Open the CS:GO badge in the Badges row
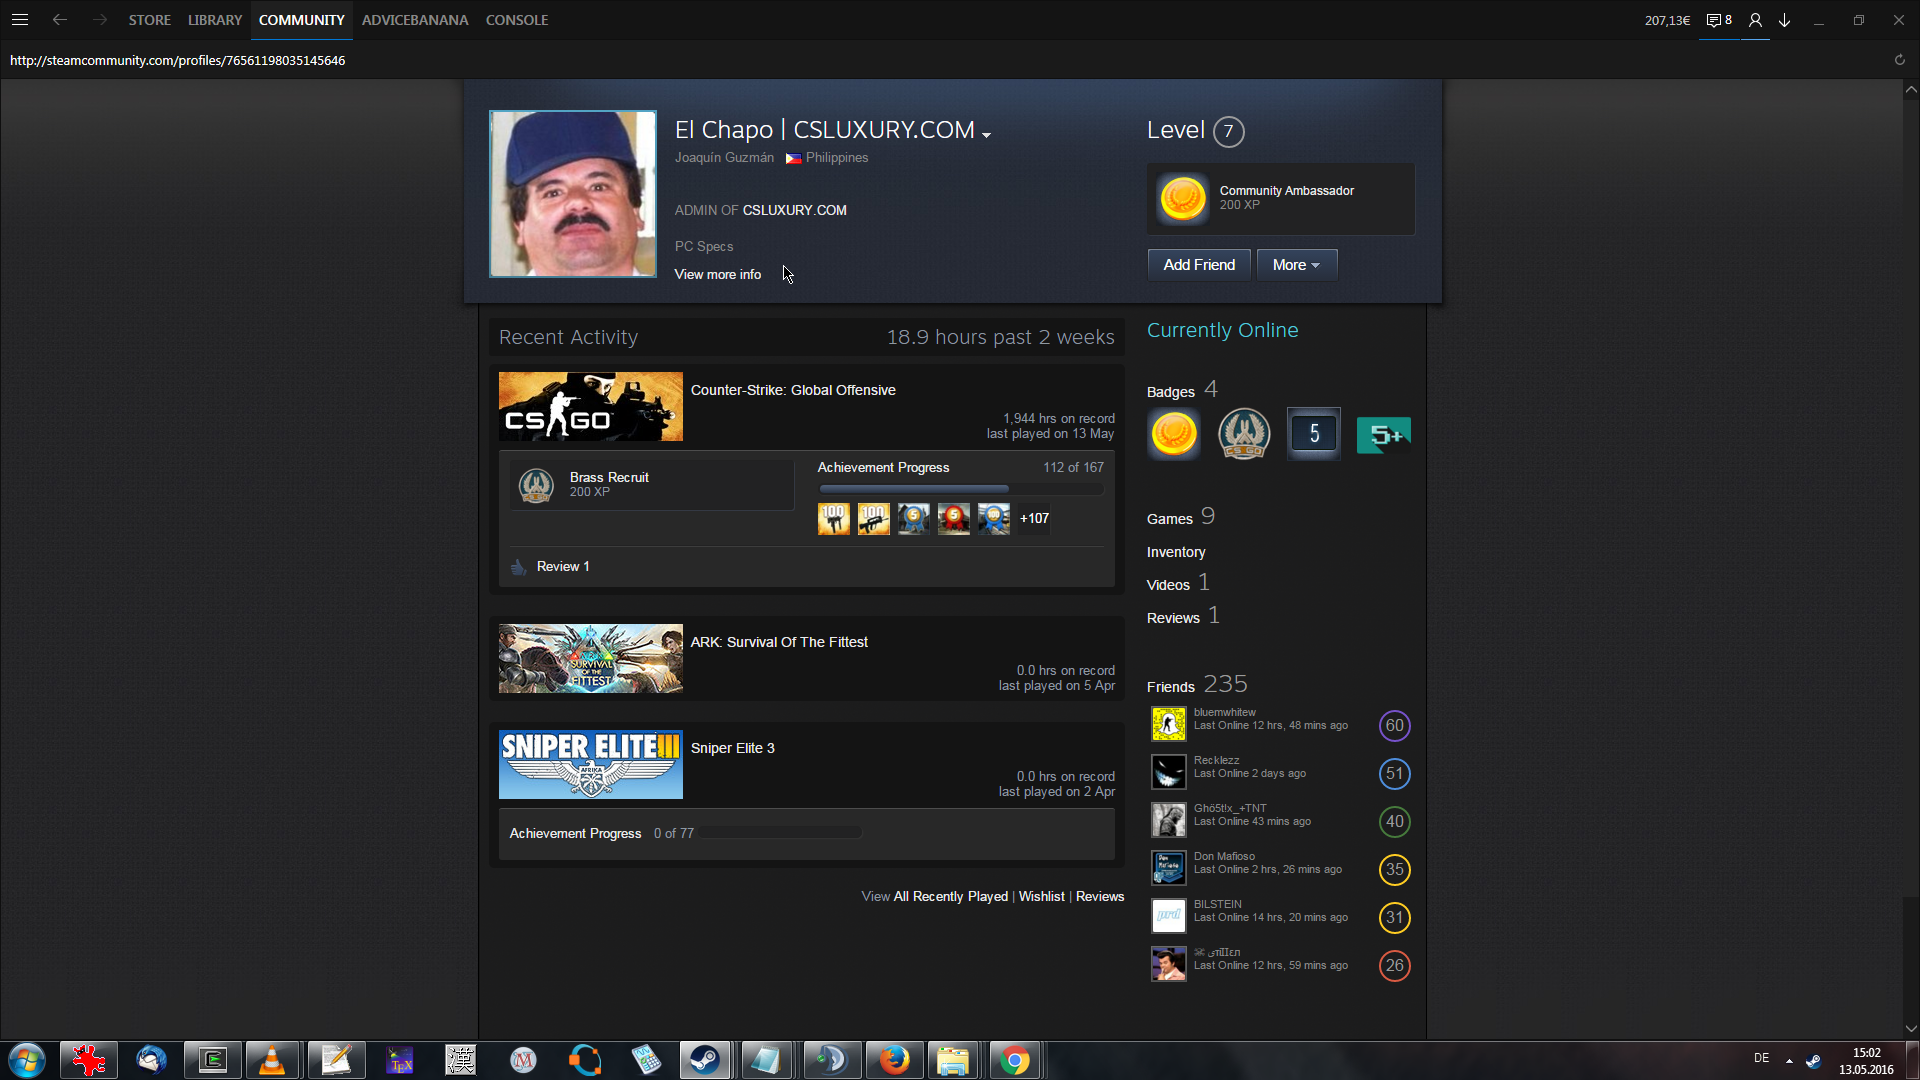Viewport: 1920px width, 1080px height. pyautogui.click(x=1243, y=435)
